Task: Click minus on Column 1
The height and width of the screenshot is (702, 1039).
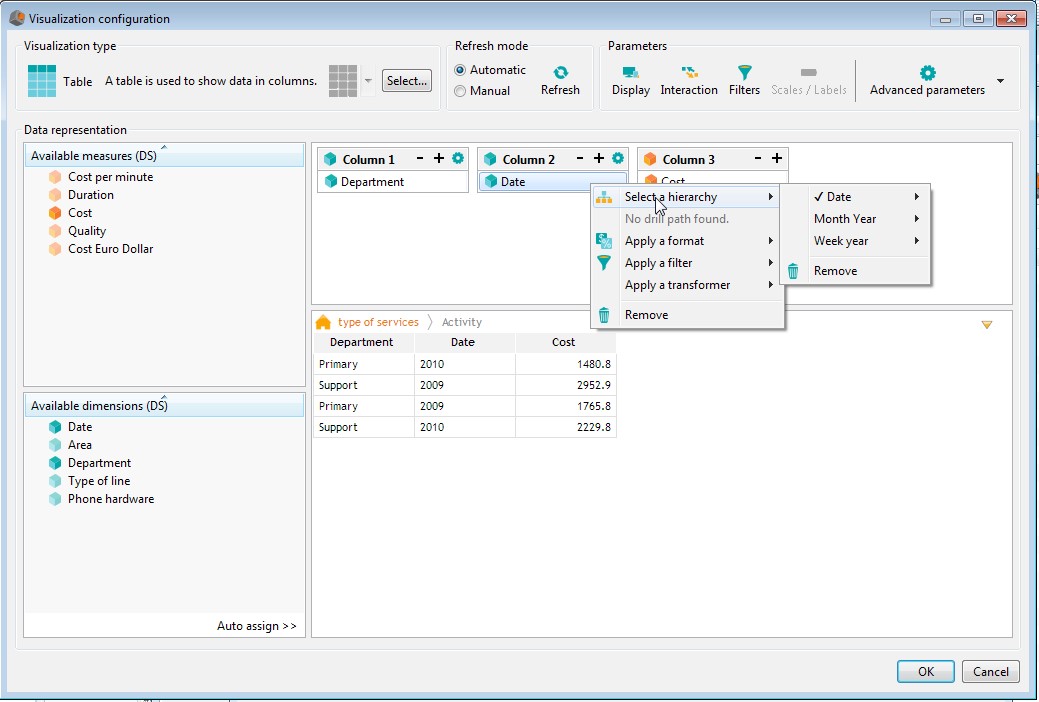Action: tap(420, 158)
